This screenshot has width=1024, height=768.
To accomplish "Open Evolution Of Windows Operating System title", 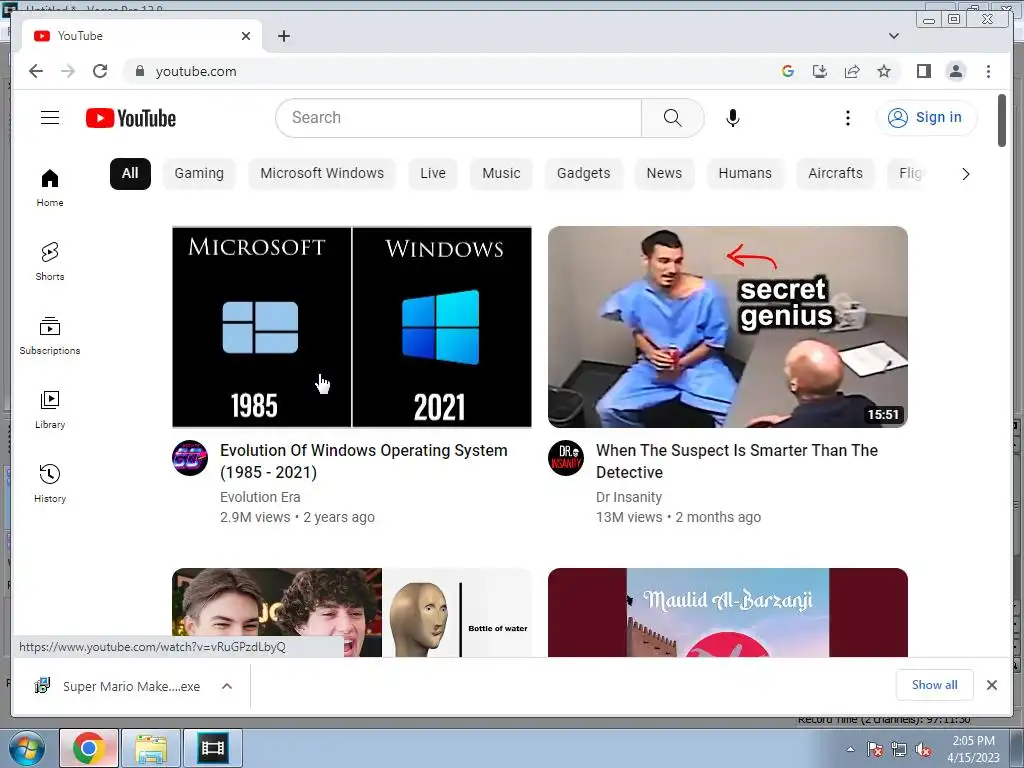I will (364, 461).
